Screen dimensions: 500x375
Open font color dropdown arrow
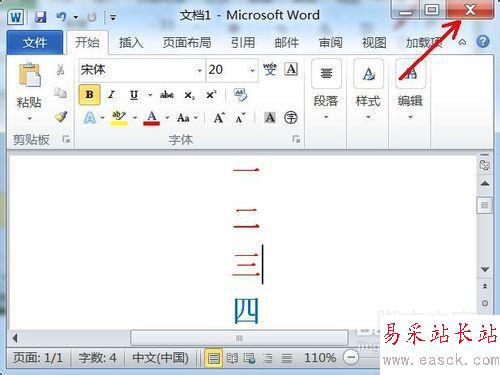[x=167, y=118]
